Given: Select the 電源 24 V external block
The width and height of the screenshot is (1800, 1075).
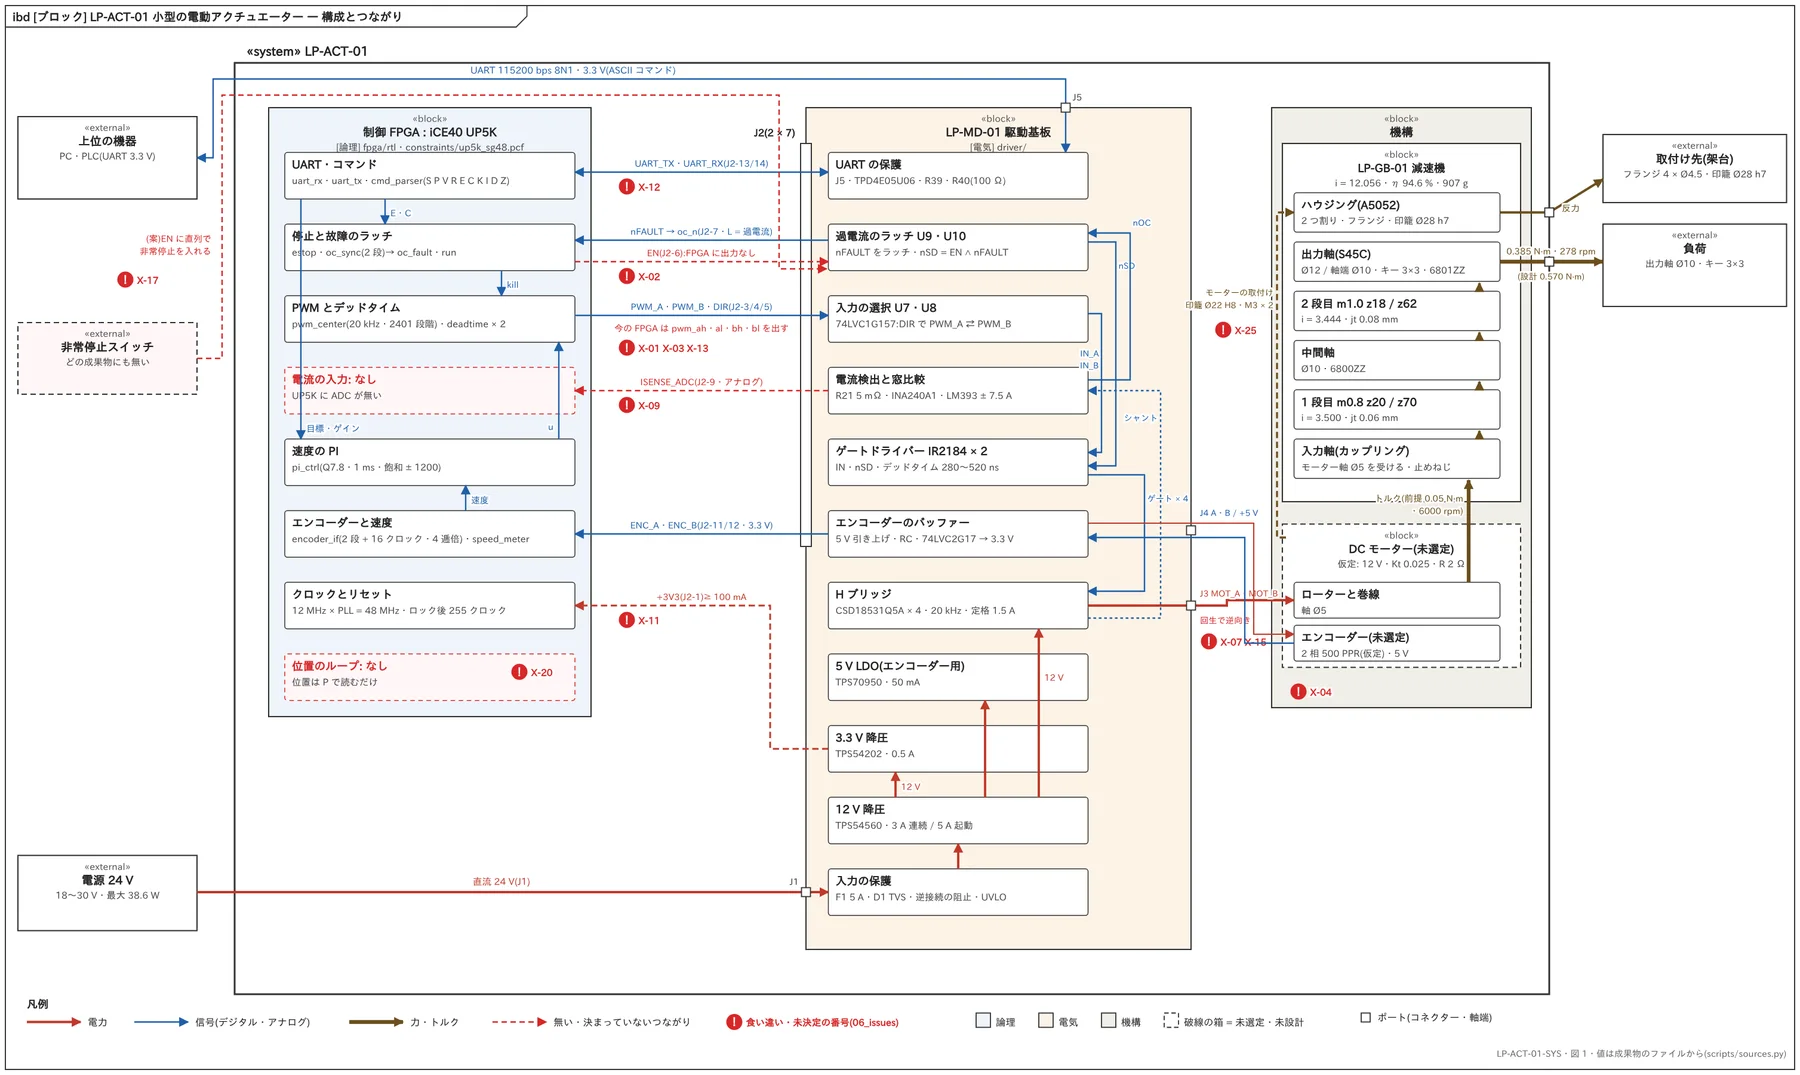Looking at the screenshot, I should point(107,893).
